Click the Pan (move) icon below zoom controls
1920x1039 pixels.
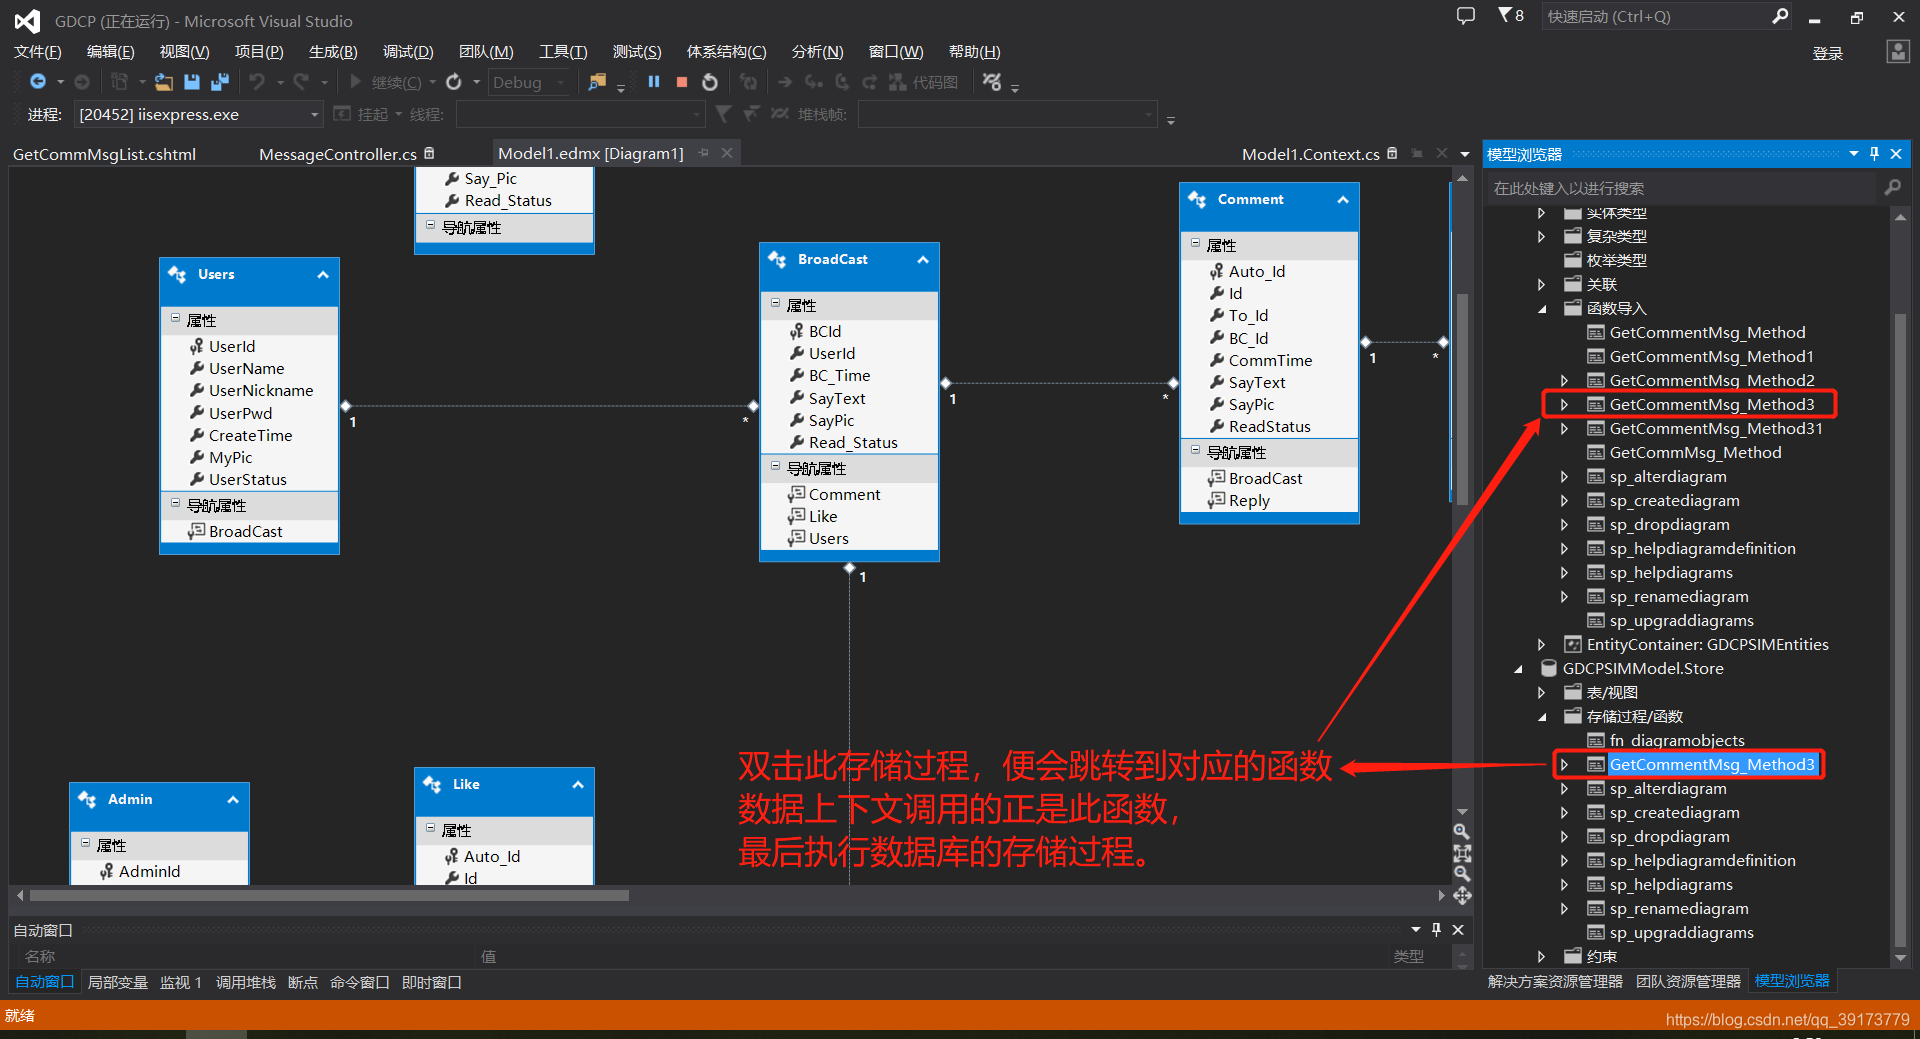(1462, 896)
